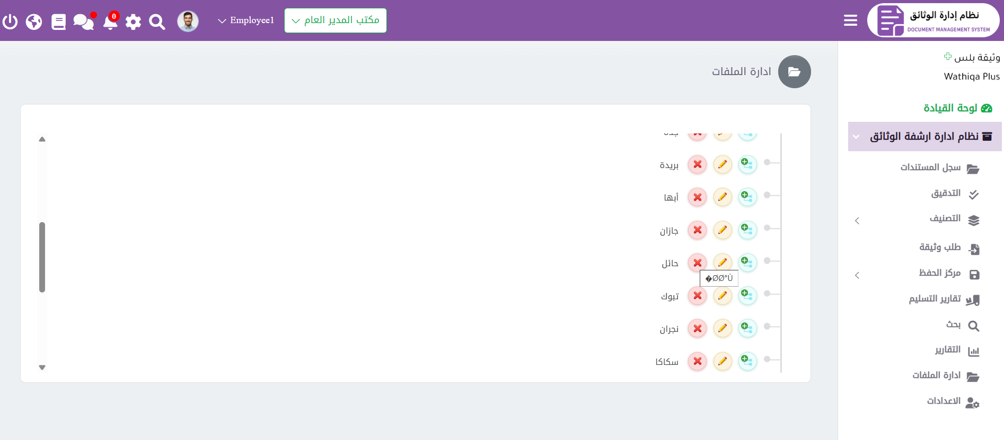Open the Employee1 user dropdown

[245, 21]
